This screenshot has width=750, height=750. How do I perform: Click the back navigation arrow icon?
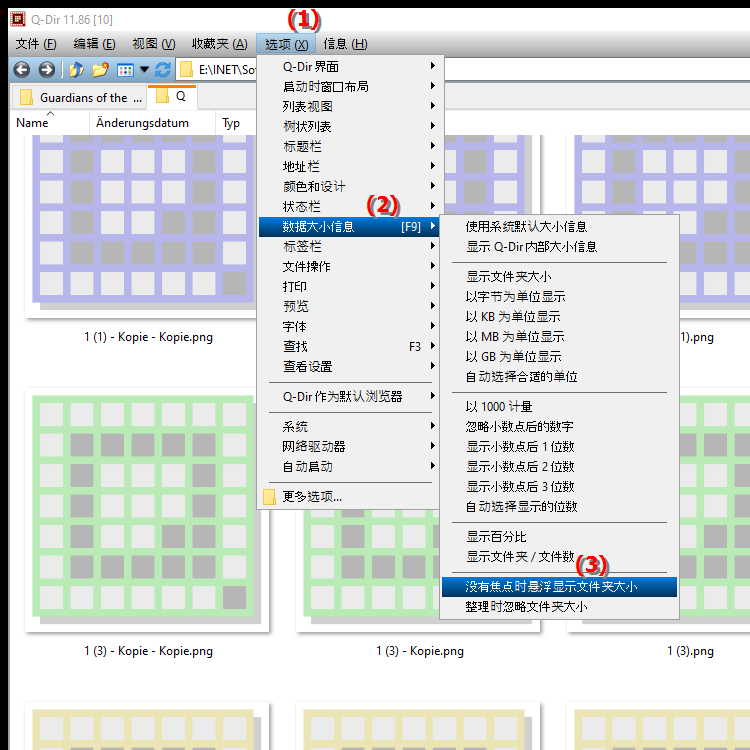(21, 70)
